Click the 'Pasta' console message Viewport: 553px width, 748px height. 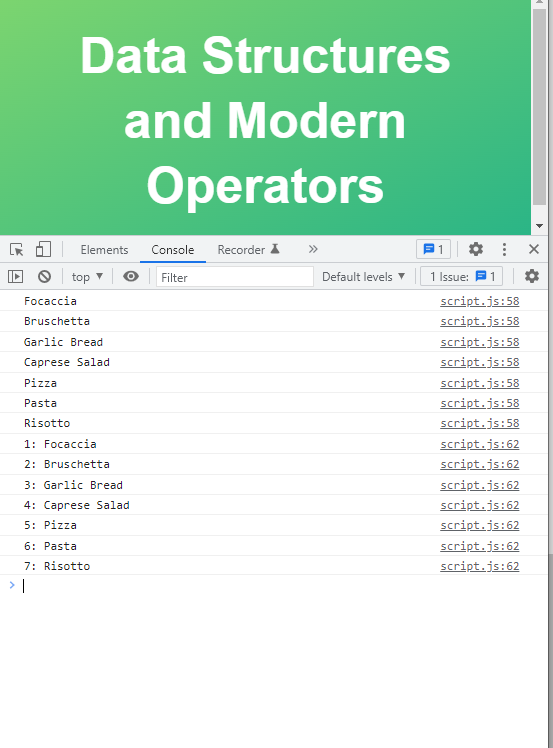[41, 403]
